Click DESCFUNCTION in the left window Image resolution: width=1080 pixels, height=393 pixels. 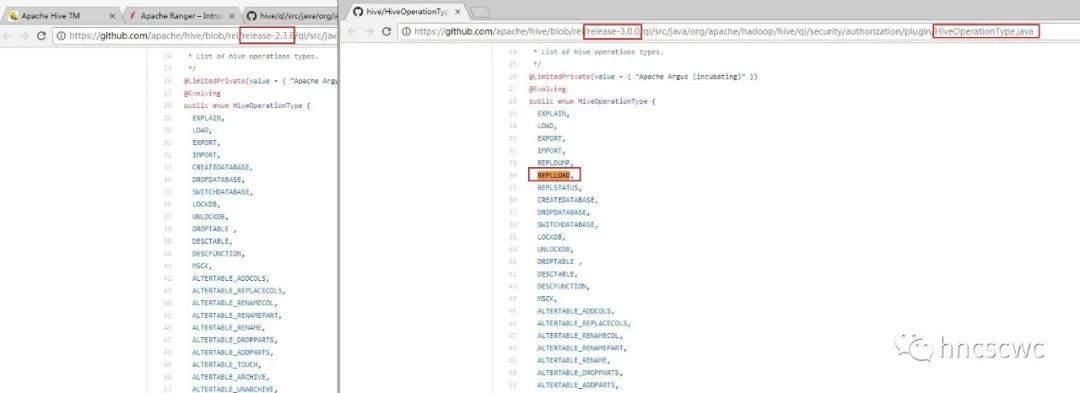coord(218,254)
